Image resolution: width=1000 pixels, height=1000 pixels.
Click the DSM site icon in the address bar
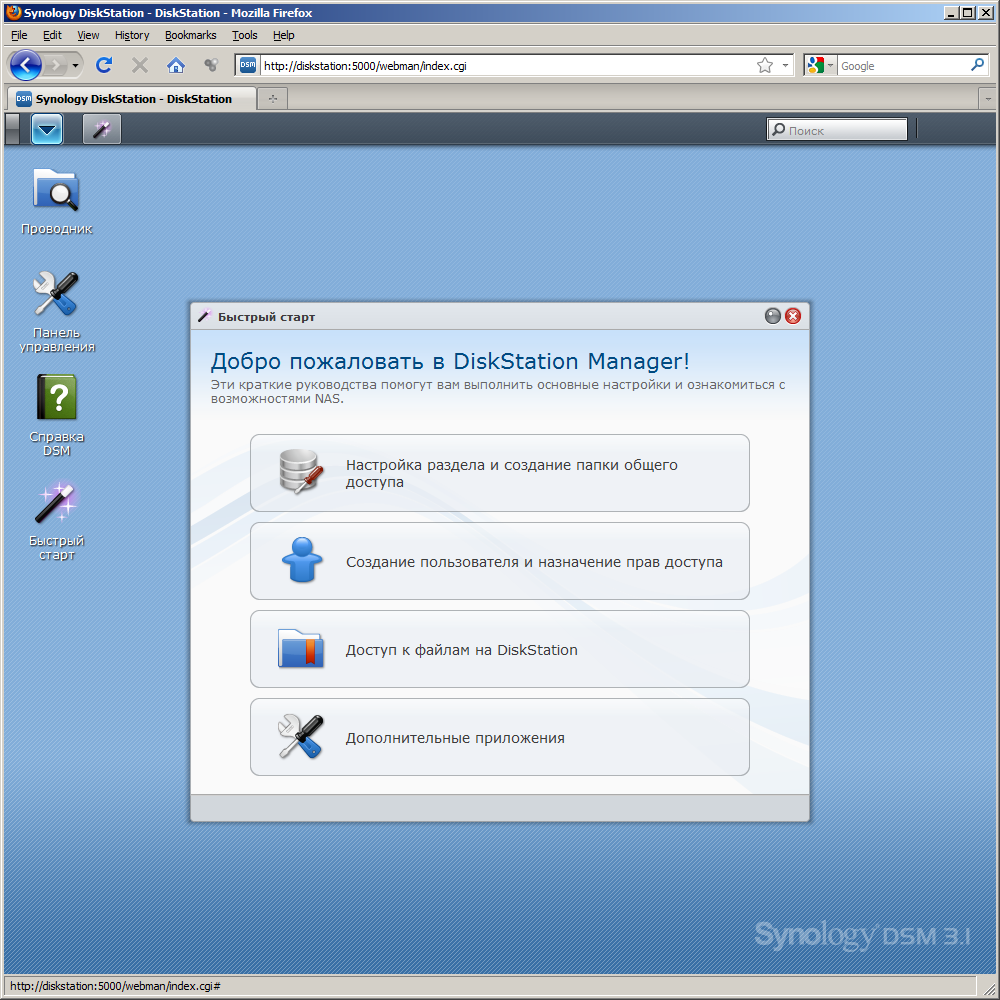point(248,65)
